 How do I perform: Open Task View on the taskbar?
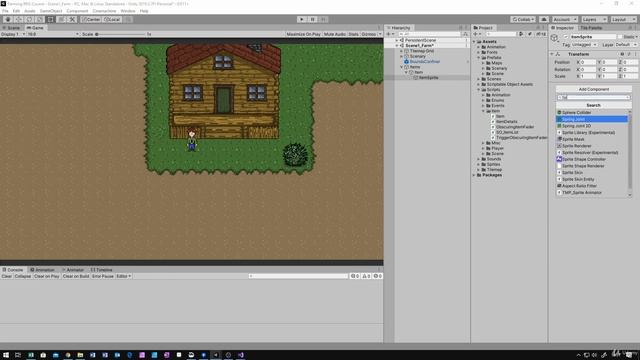pos(18,355)
